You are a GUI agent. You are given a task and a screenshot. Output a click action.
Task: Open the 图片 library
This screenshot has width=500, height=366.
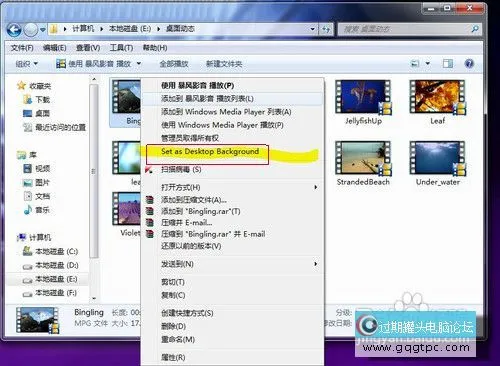37,182
